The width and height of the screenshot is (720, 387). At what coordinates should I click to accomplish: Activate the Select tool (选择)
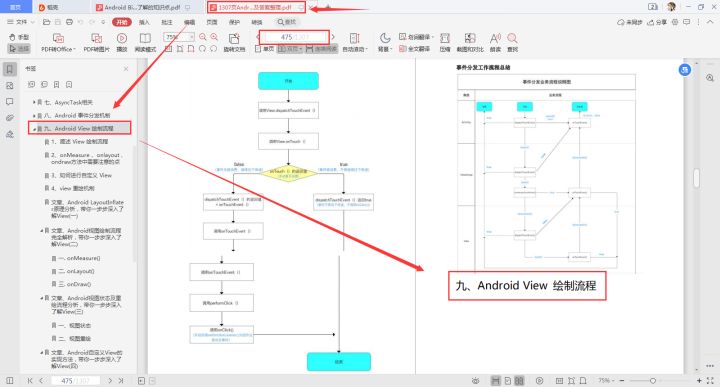(19, 48)
